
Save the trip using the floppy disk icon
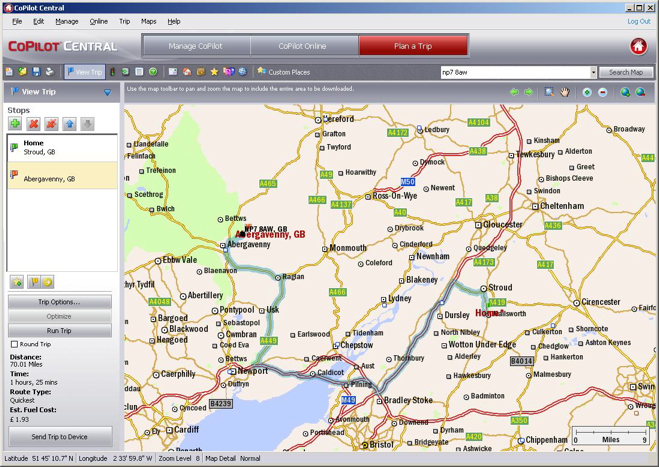(36, 72)
